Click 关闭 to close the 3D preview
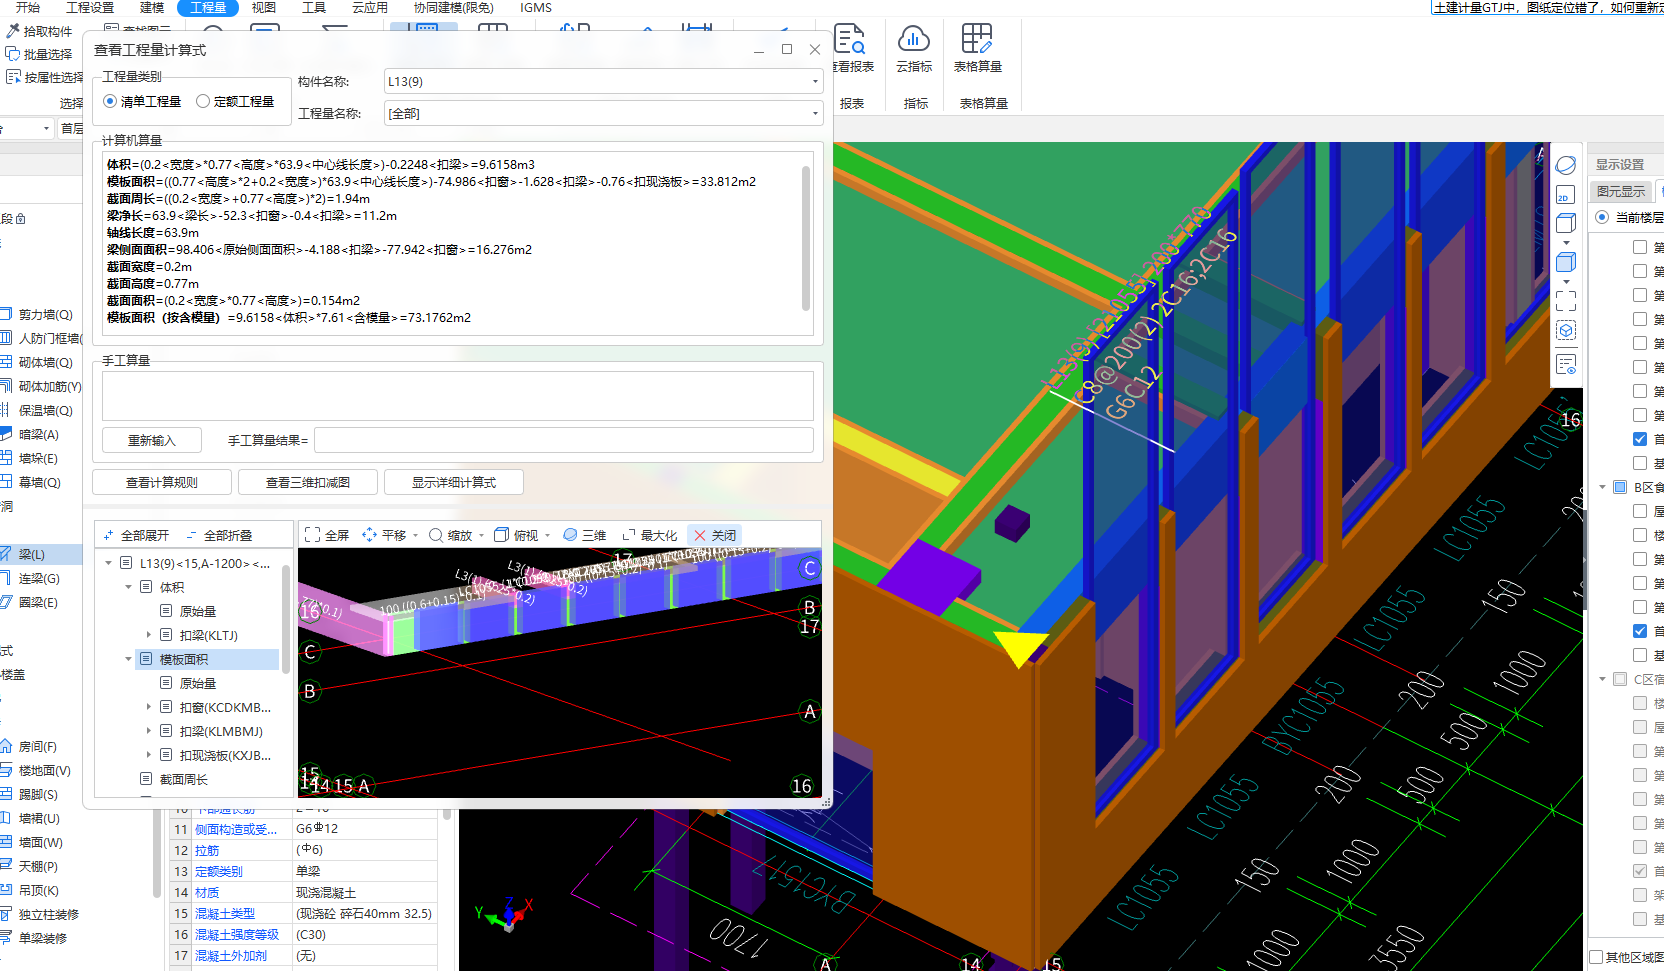Image resolution: width=1664 pixels, height=971 pixels. [x=714, y=535]
